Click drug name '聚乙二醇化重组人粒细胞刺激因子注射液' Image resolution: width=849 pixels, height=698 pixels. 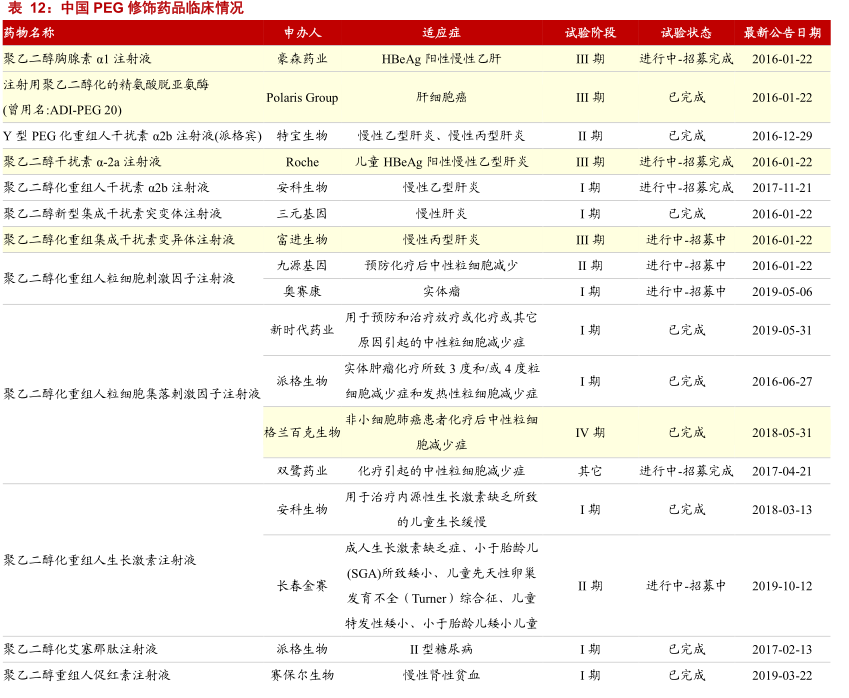click(119, 278)
